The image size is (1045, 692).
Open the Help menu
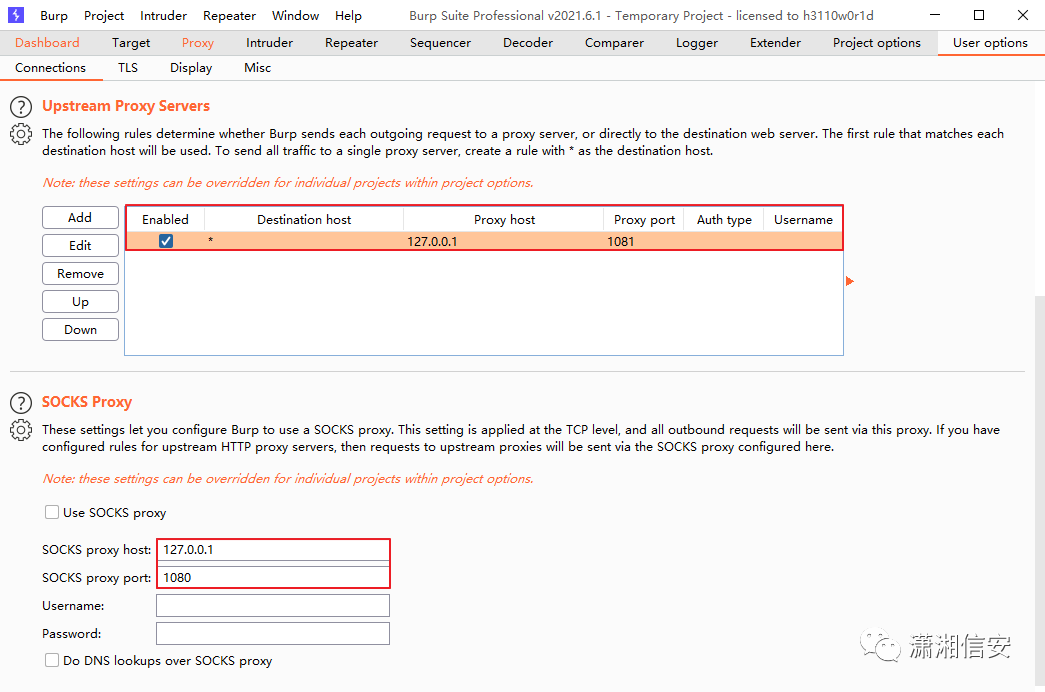point(348,15)
